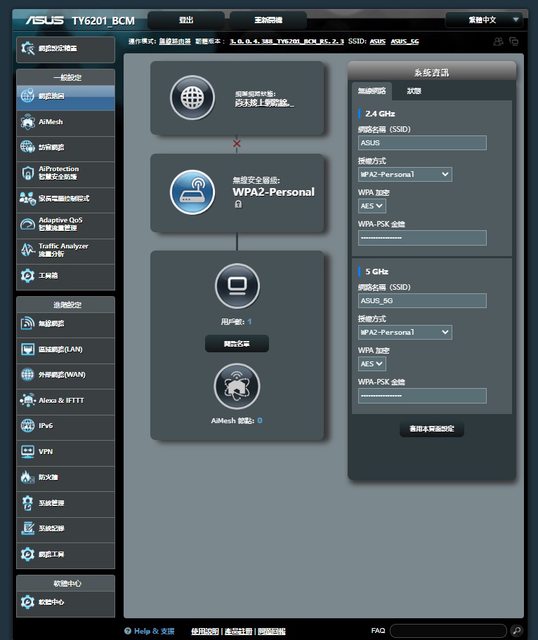The height and width of the screenshot is (640, 538).
Task: Open Alexa & IFTTT settings
Action: 65,400
